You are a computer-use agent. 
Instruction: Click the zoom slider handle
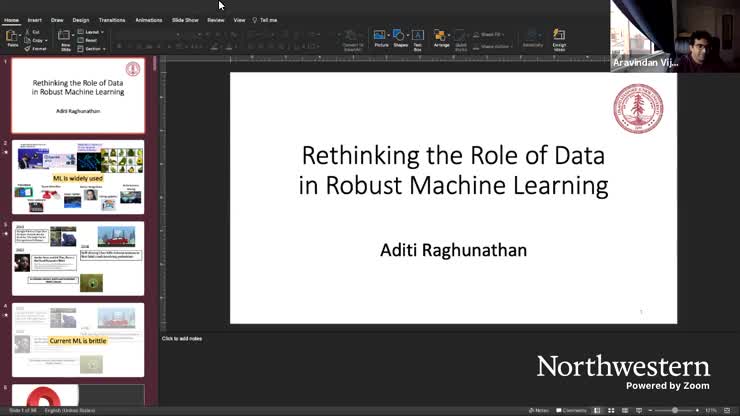point(675,410)
